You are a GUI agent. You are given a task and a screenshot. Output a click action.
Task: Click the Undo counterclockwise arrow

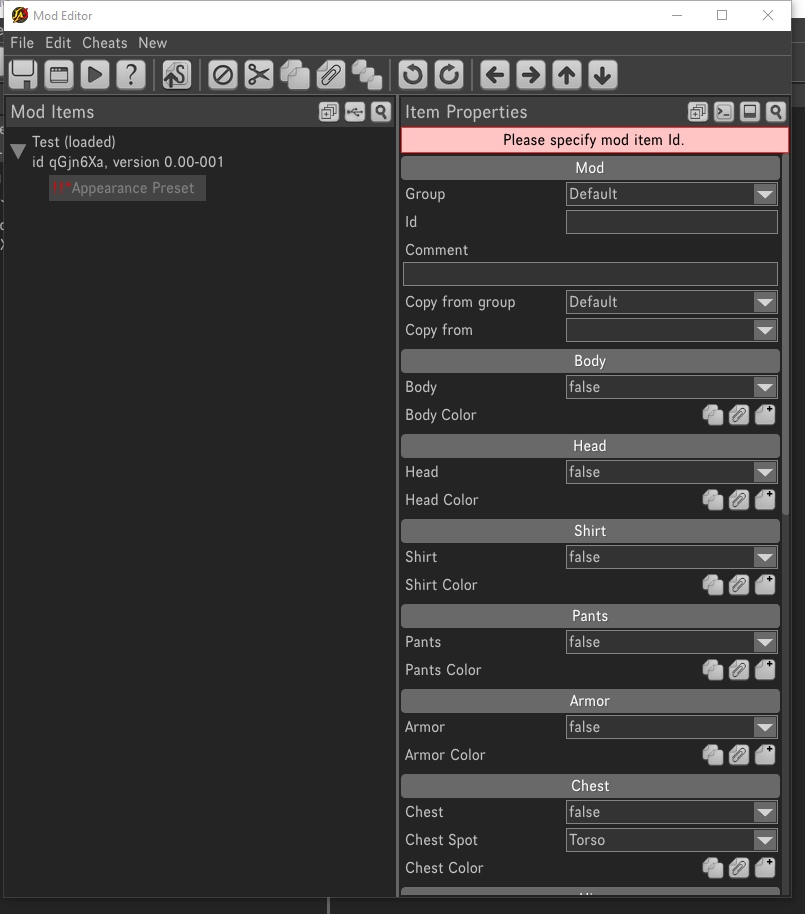coord(412,74)
